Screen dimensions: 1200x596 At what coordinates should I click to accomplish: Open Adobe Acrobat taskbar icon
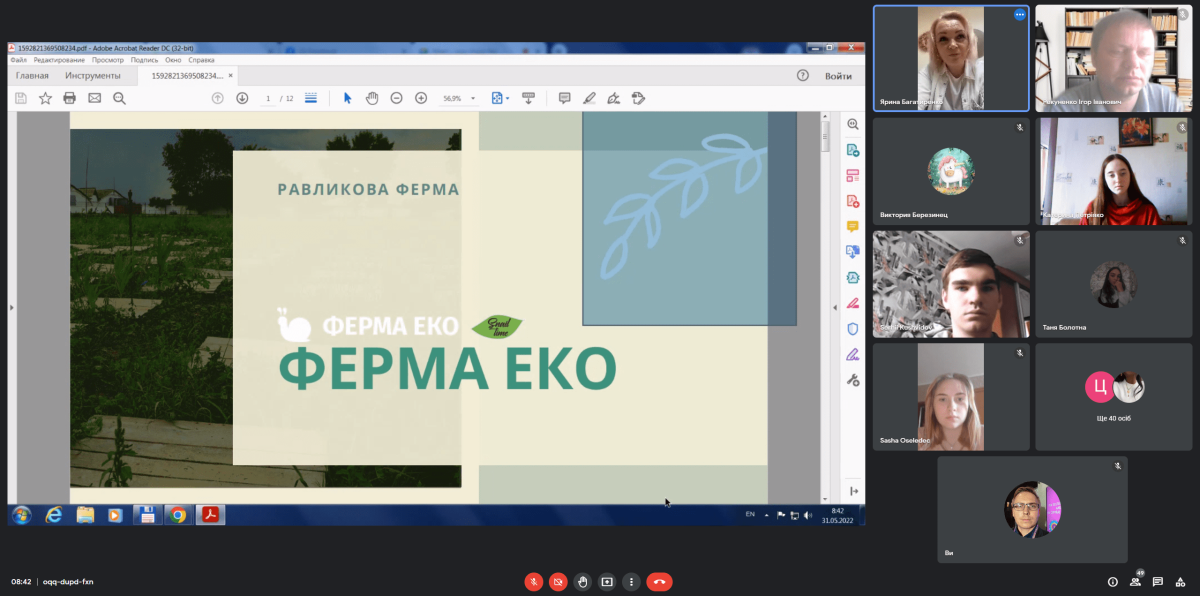click(x=210, y=515)
